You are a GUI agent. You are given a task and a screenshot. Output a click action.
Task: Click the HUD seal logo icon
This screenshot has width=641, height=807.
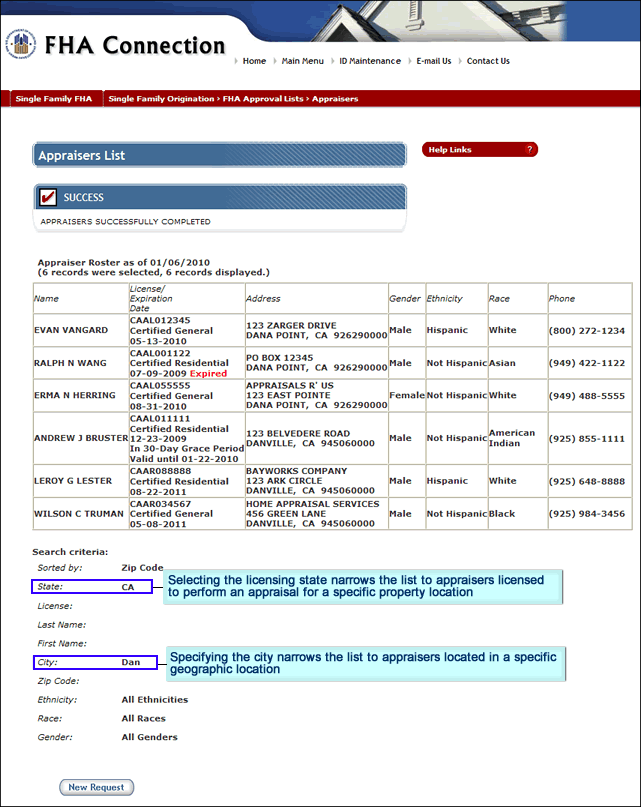21,44
